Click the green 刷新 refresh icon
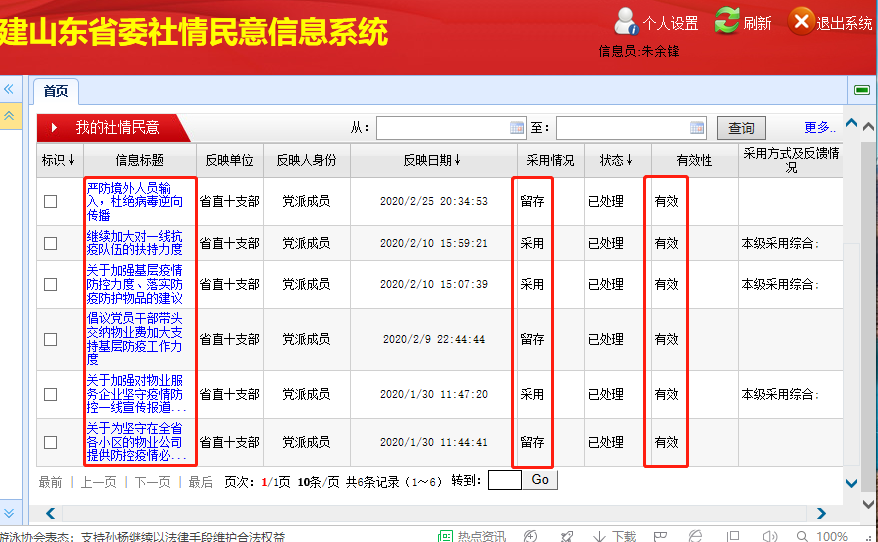Image resolution: width=878 pixels, height=542 pixels. click(x=727, y=21)
